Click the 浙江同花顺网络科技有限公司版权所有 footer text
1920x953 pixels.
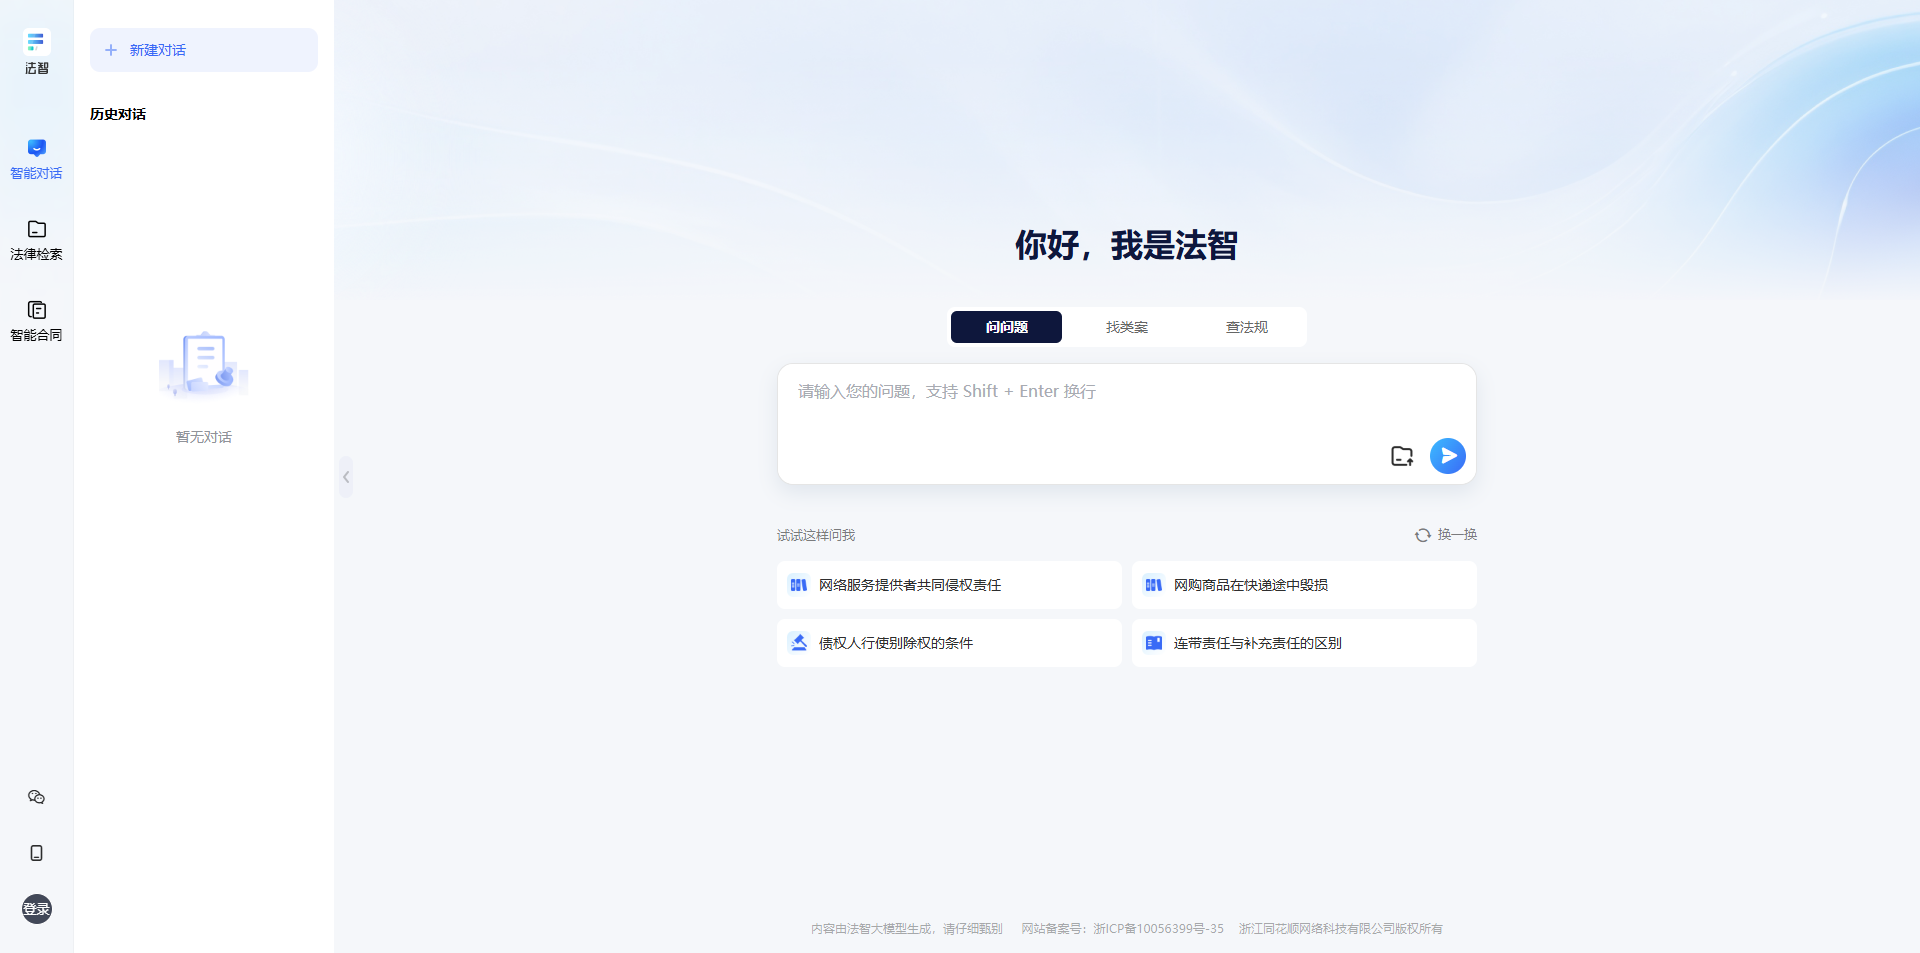click(x=1341, y=929)
